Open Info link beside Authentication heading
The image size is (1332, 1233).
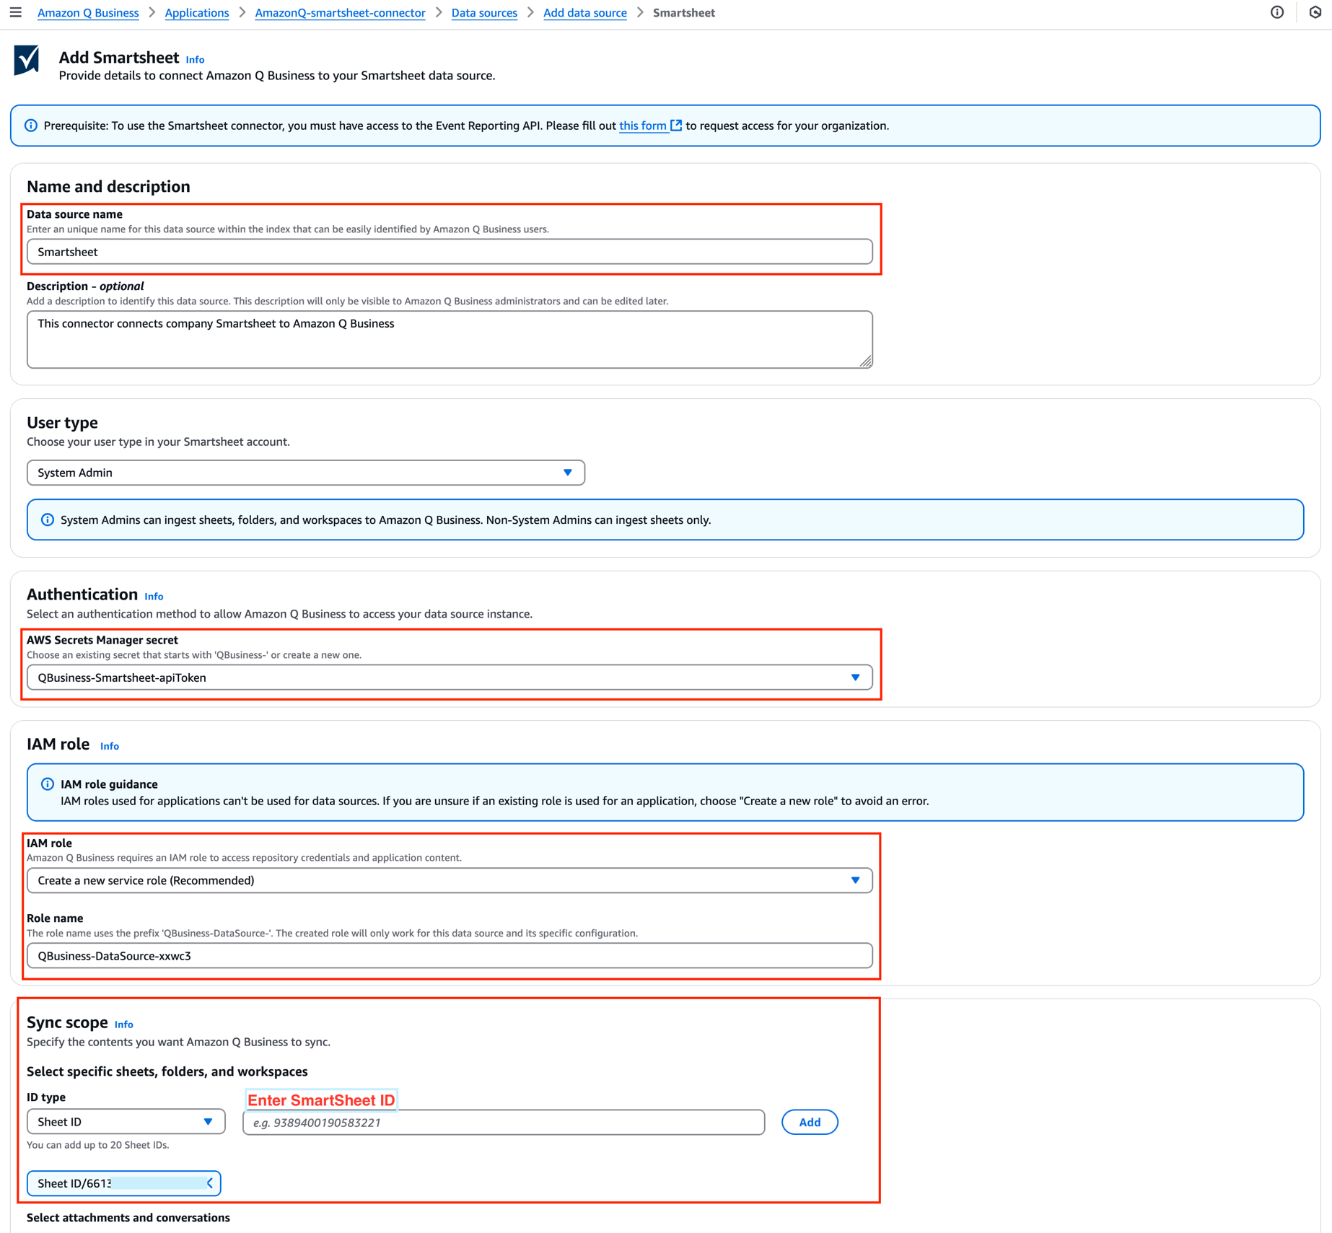(x=154, y=596)
